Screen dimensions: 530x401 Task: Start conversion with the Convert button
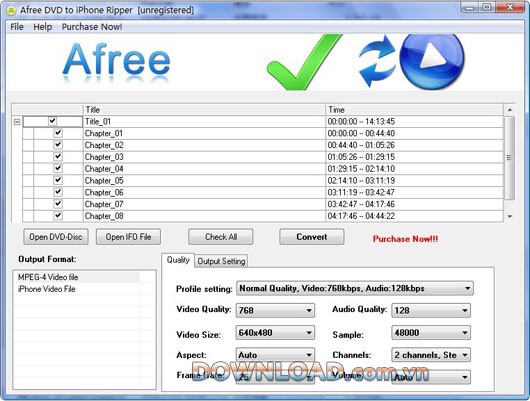point(312,237)
